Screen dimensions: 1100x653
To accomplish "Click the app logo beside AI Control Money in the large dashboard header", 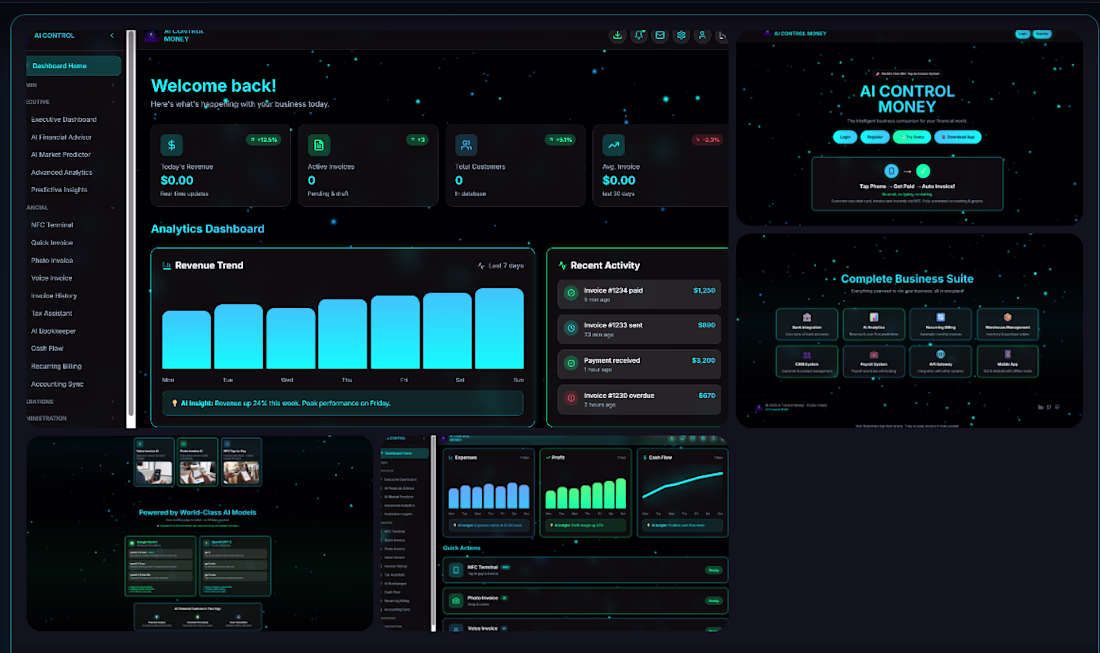I will [151, 36].
